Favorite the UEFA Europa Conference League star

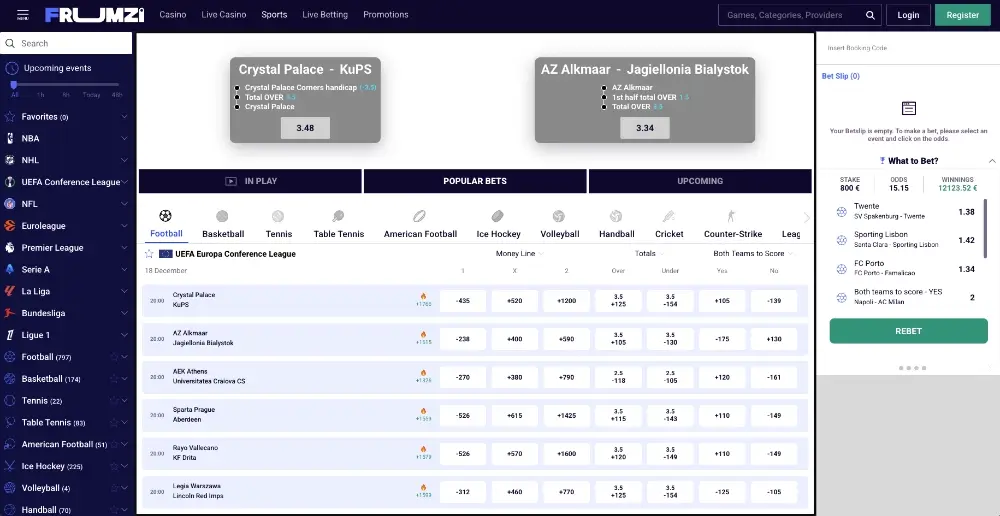[x=149, y=254]
